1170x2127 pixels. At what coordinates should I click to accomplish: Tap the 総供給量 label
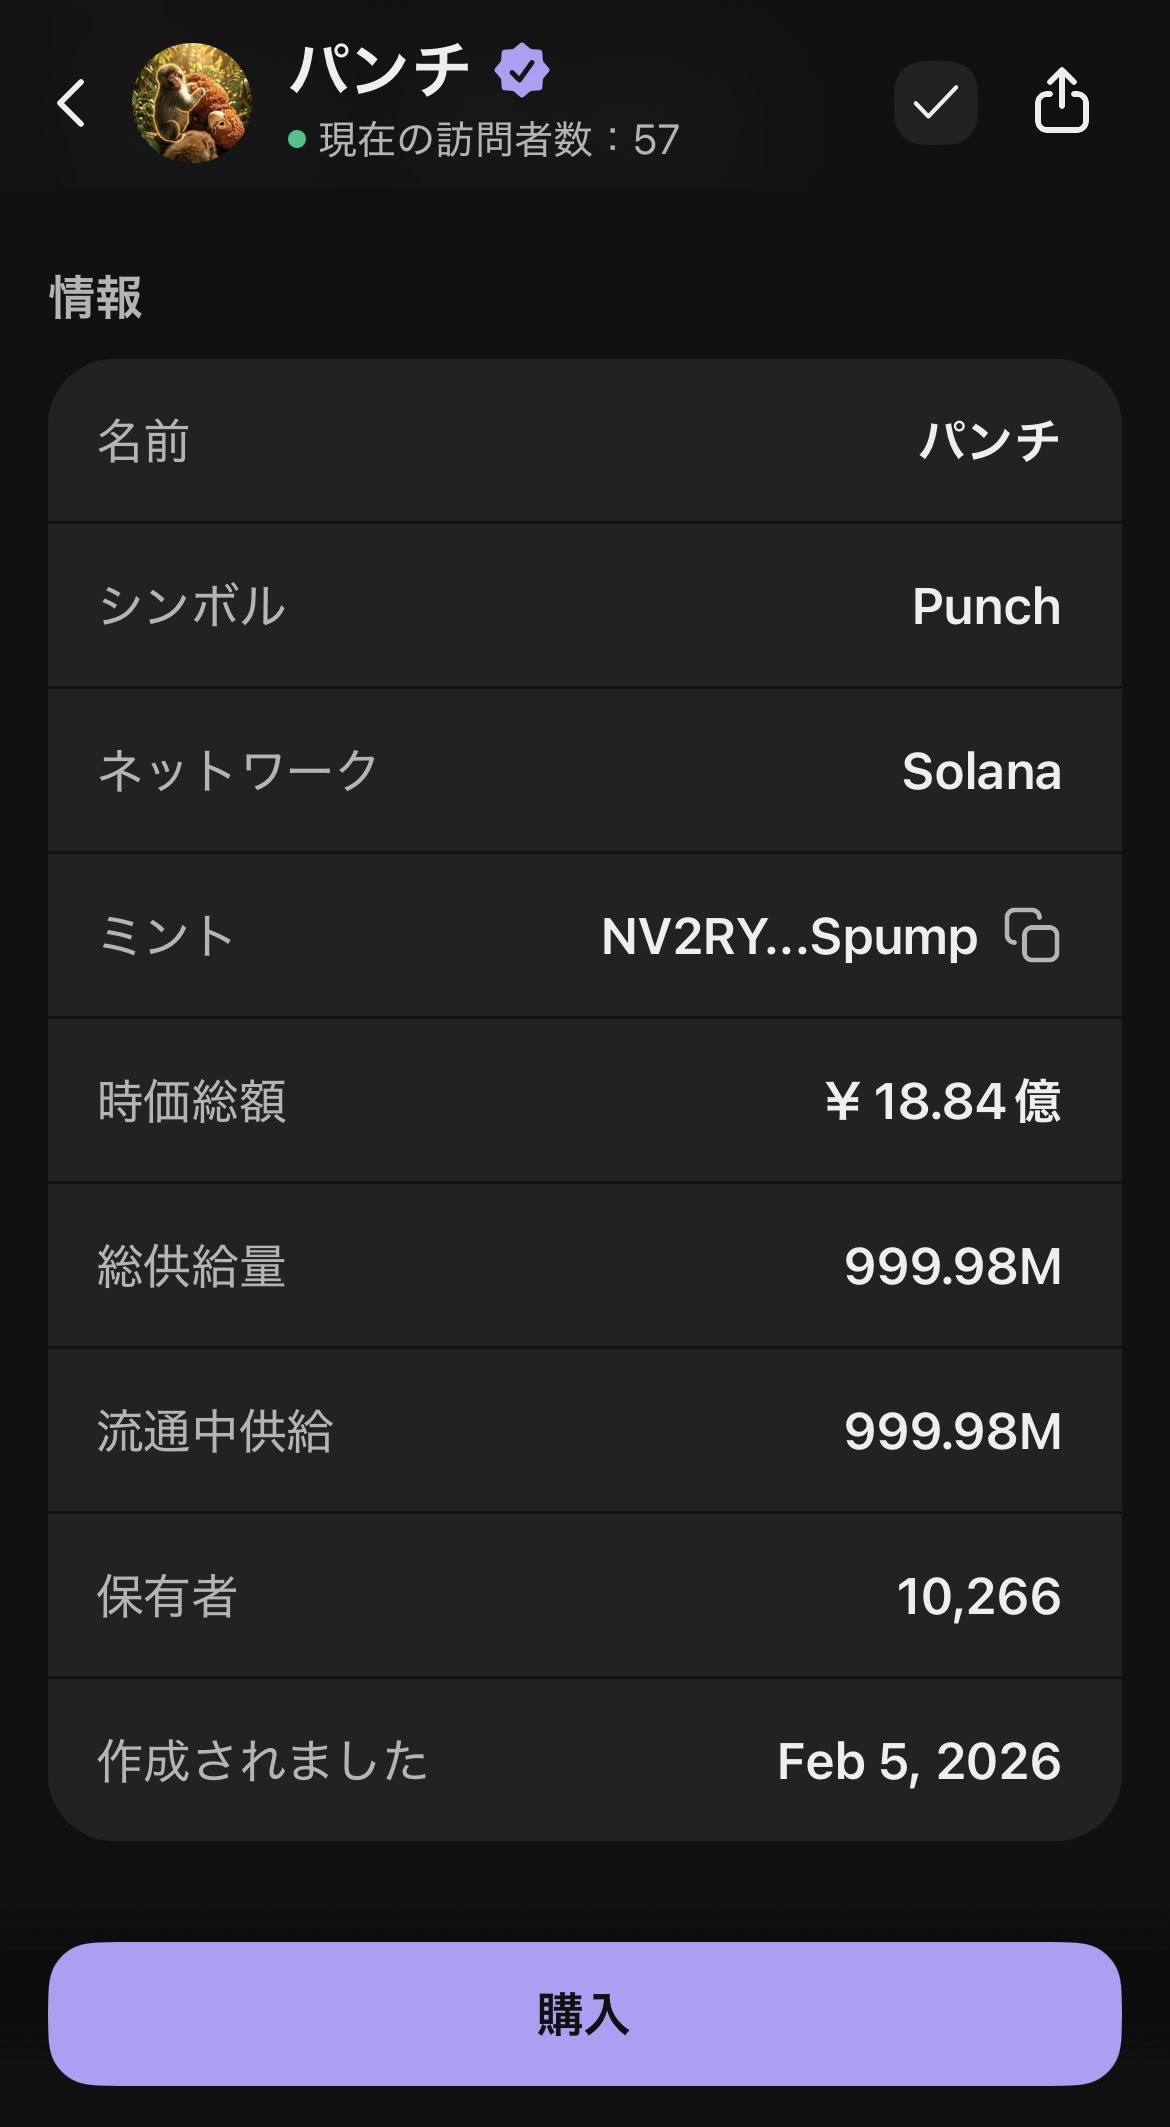click(x=191, y=1266)
